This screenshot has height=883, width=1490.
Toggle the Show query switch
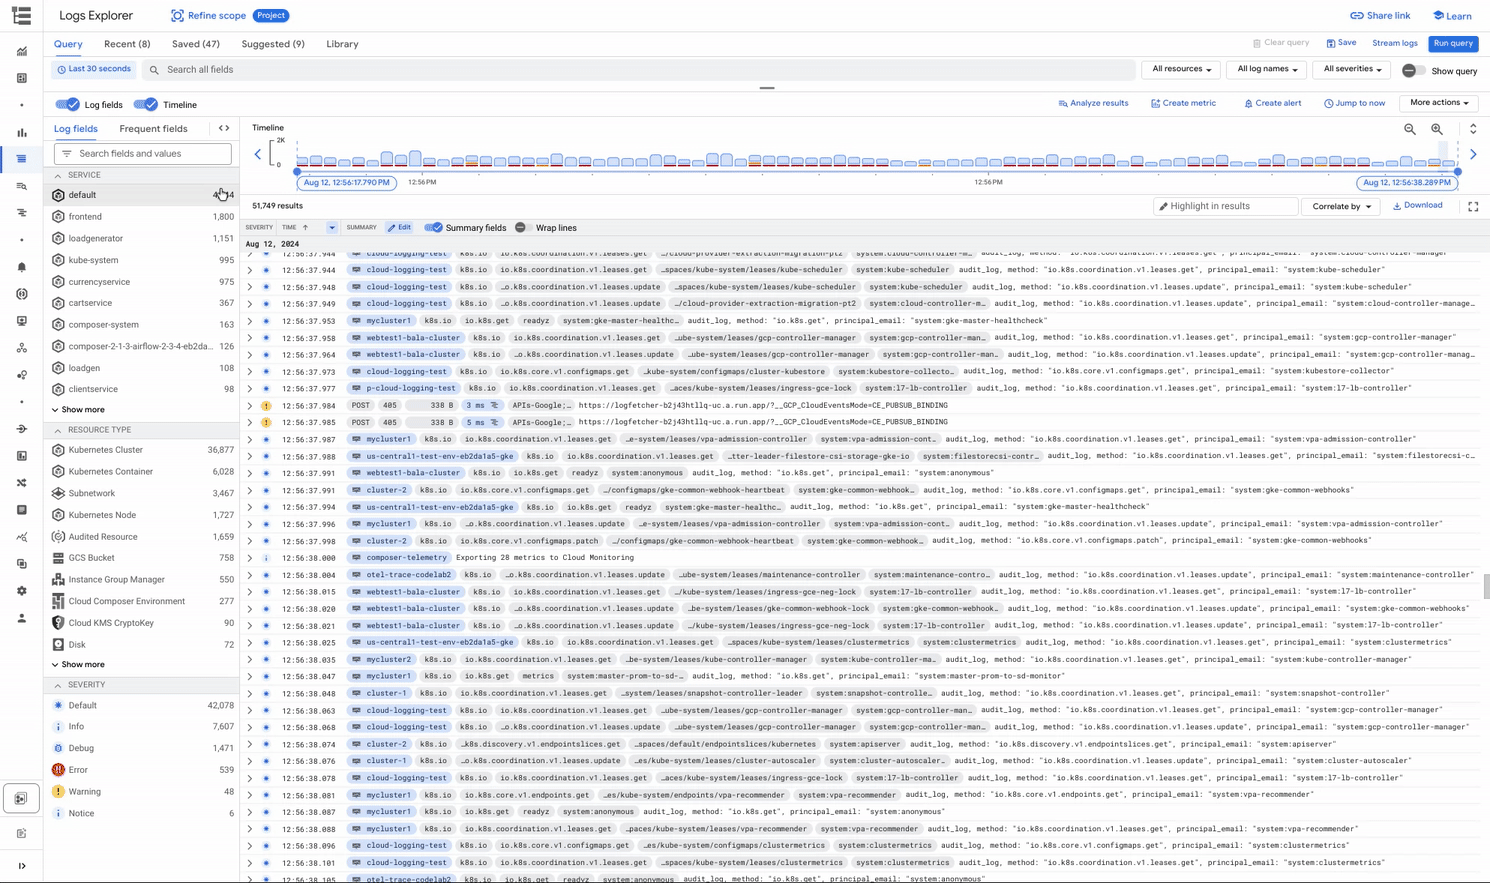point(1413,71)
